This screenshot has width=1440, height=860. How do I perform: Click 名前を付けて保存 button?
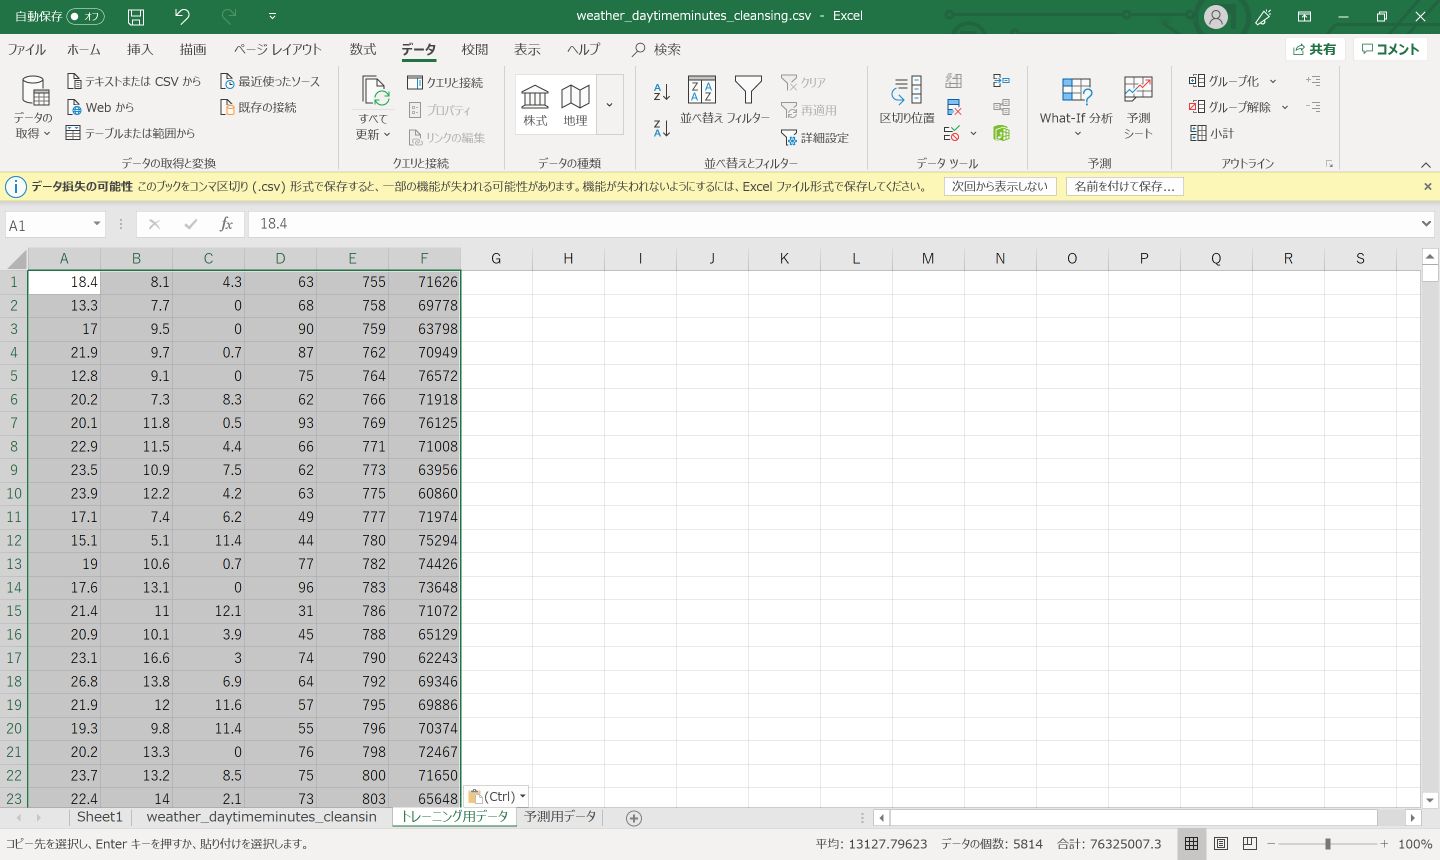pos(1125,186)
